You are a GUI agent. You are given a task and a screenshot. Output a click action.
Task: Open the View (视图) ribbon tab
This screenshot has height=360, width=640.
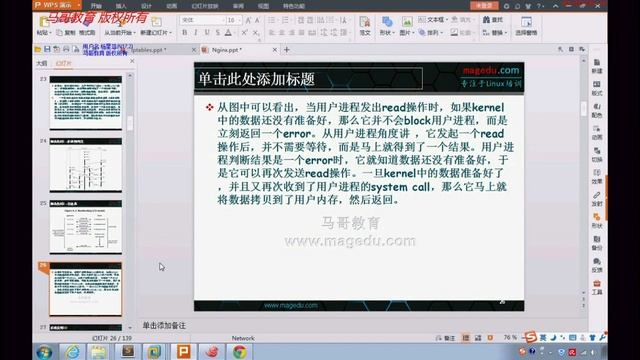tap(263, 6)
